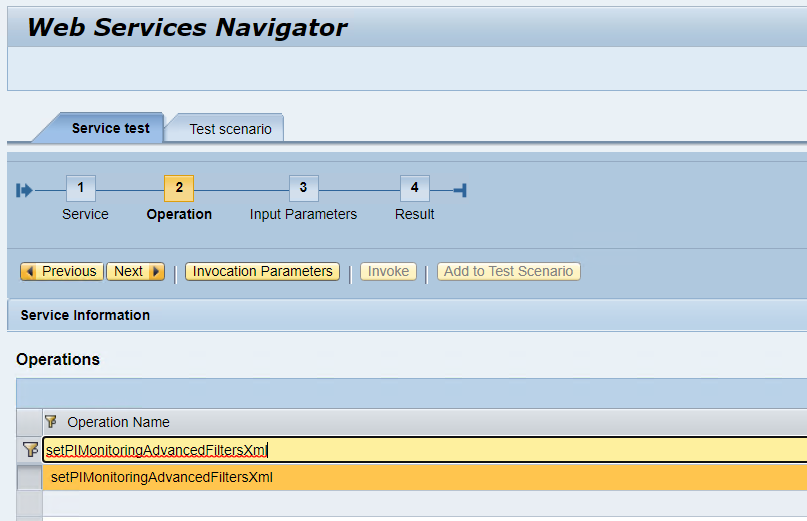Click the filter icon in the Operation Name header

[51, 422]
